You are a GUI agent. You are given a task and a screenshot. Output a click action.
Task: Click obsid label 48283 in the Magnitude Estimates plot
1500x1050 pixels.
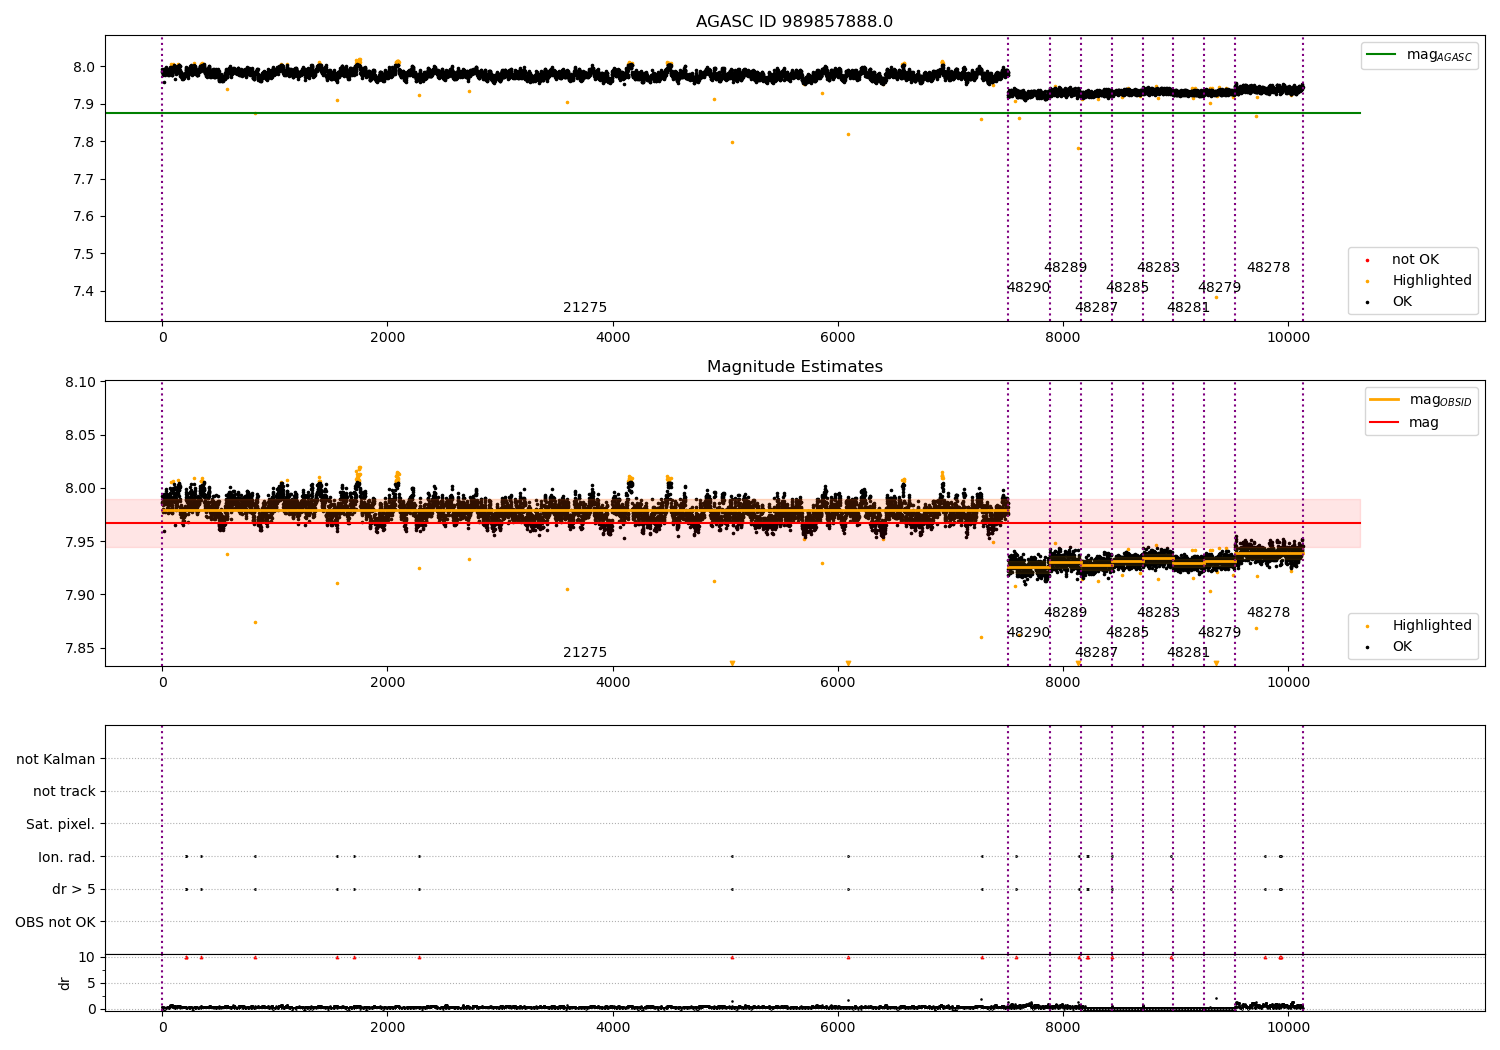(x=1158, y=613)
